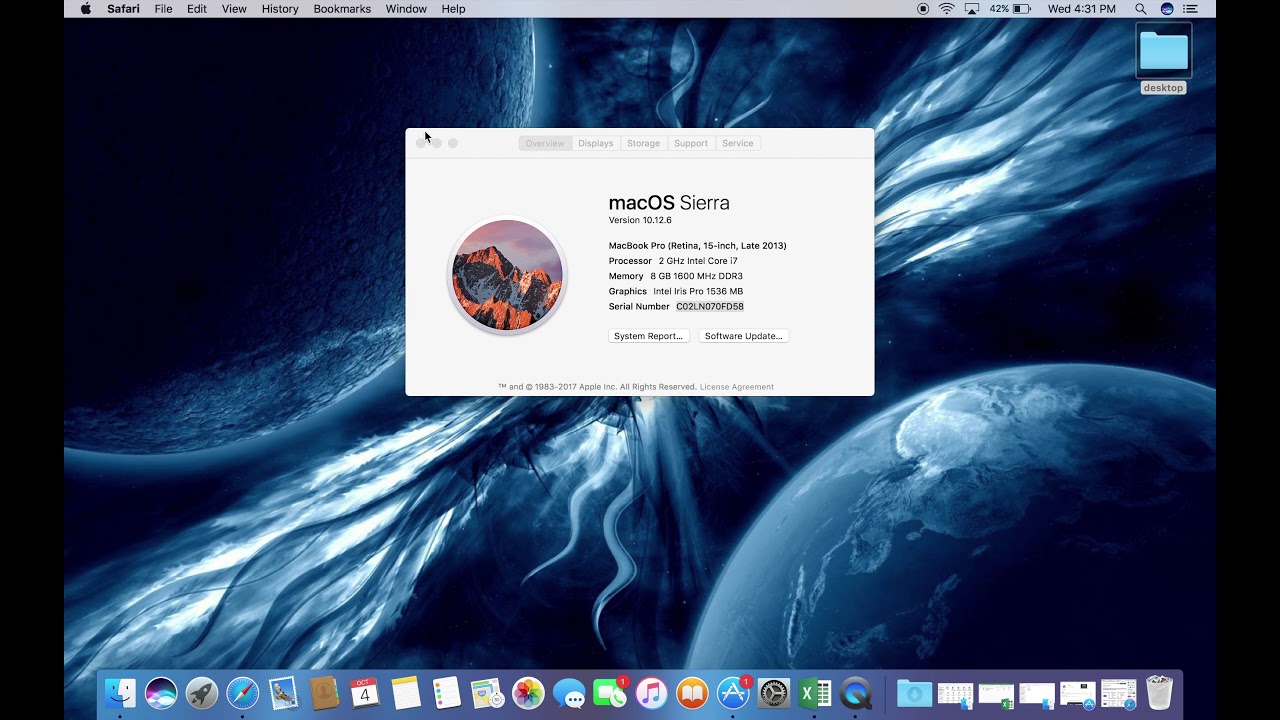Image resolution: width=1280 pixels, height=720 pixels.
Task: Switch to the Storage tab
Action: tap(643, 143)
